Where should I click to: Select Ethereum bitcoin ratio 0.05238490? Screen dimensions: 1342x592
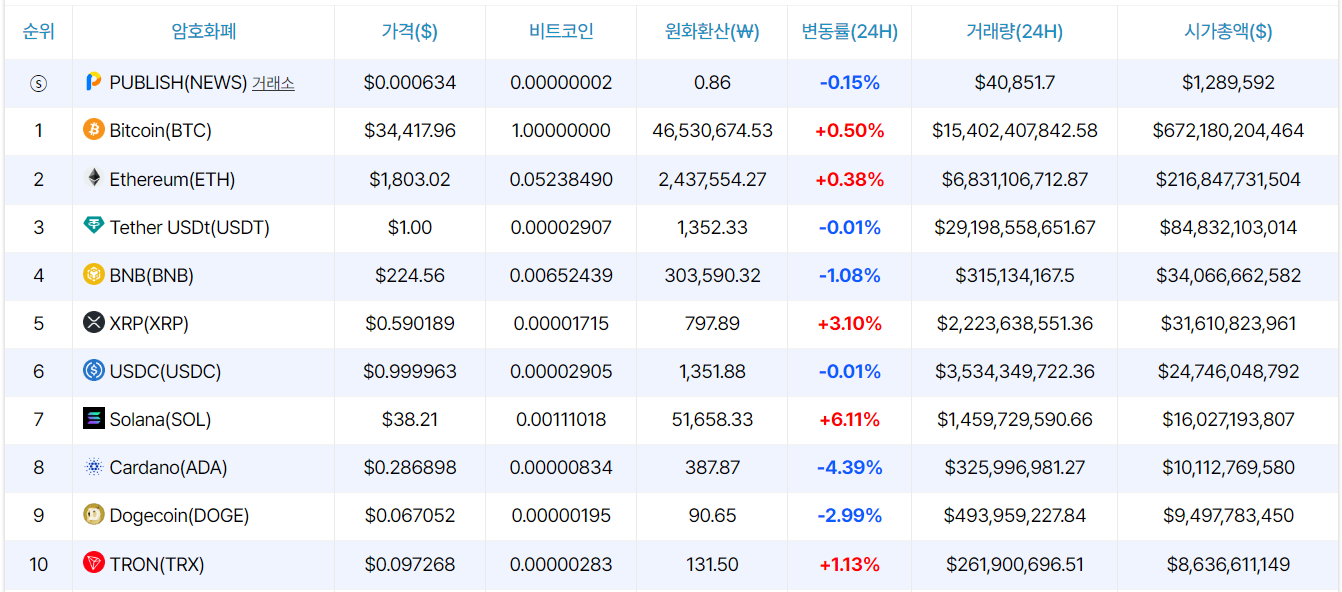[561, 179]
